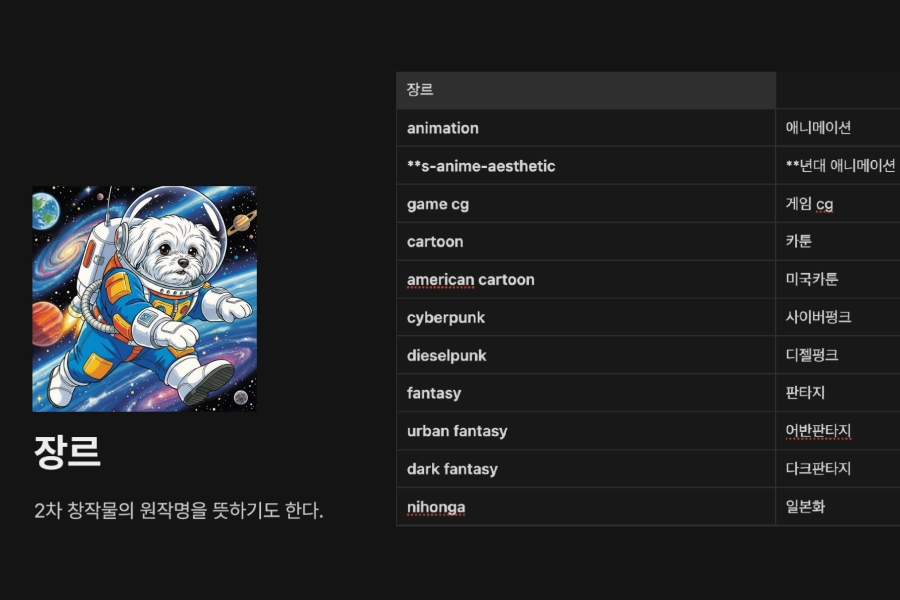The image size is (900, 600).
Task: Select the animation table cell
Action: [x=586, y=128]
